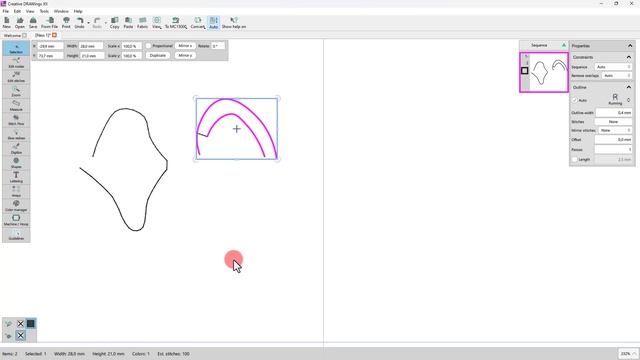This screenshot has height=360, width=640.
Task: Click the Mirror x button
Action: (x=185, y=46)
